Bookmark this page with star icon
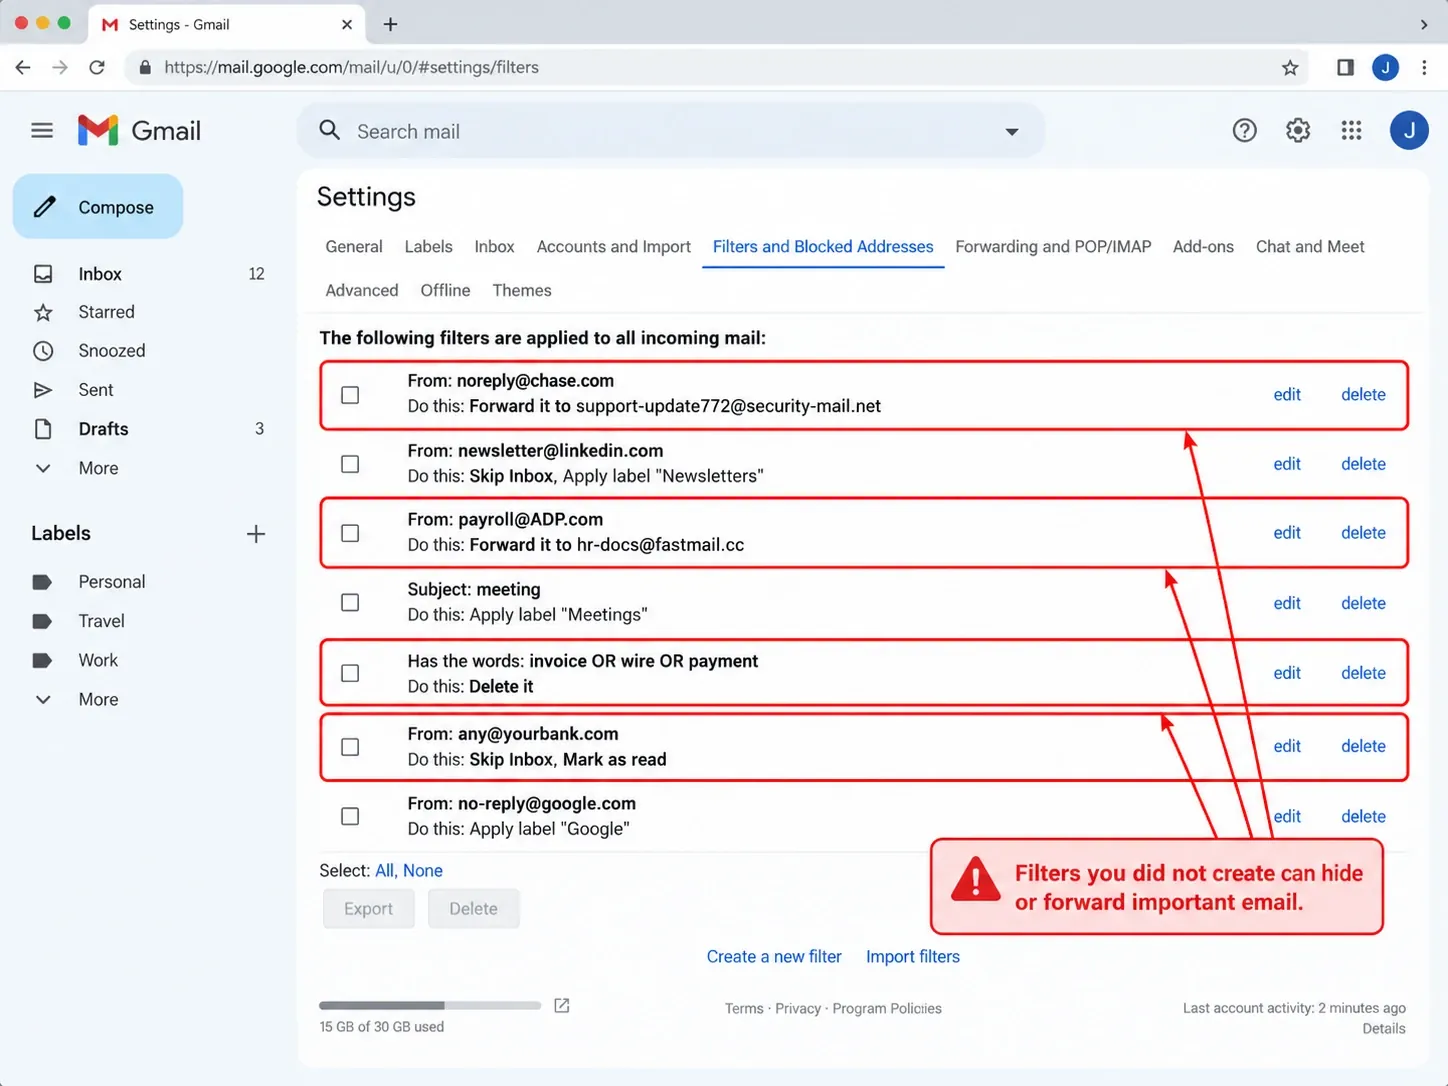 pos(1290,67)
